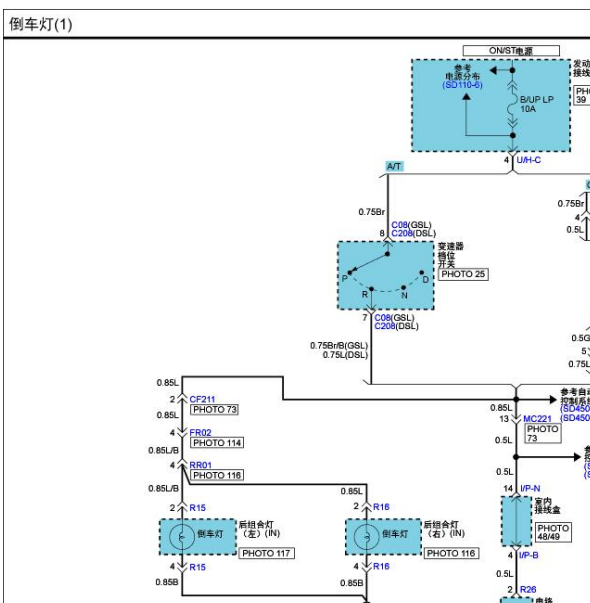
Task: Open PHOTO 25 box beside shift switch
Action: (463, 274)
